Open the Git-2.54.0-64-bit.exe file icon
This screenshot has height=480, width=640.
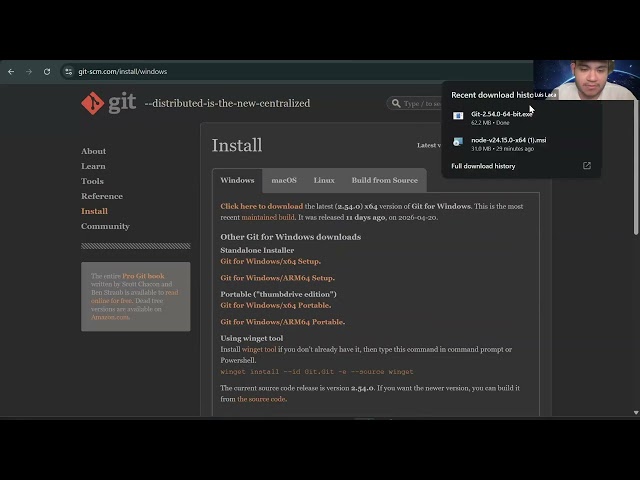[458, 116]
